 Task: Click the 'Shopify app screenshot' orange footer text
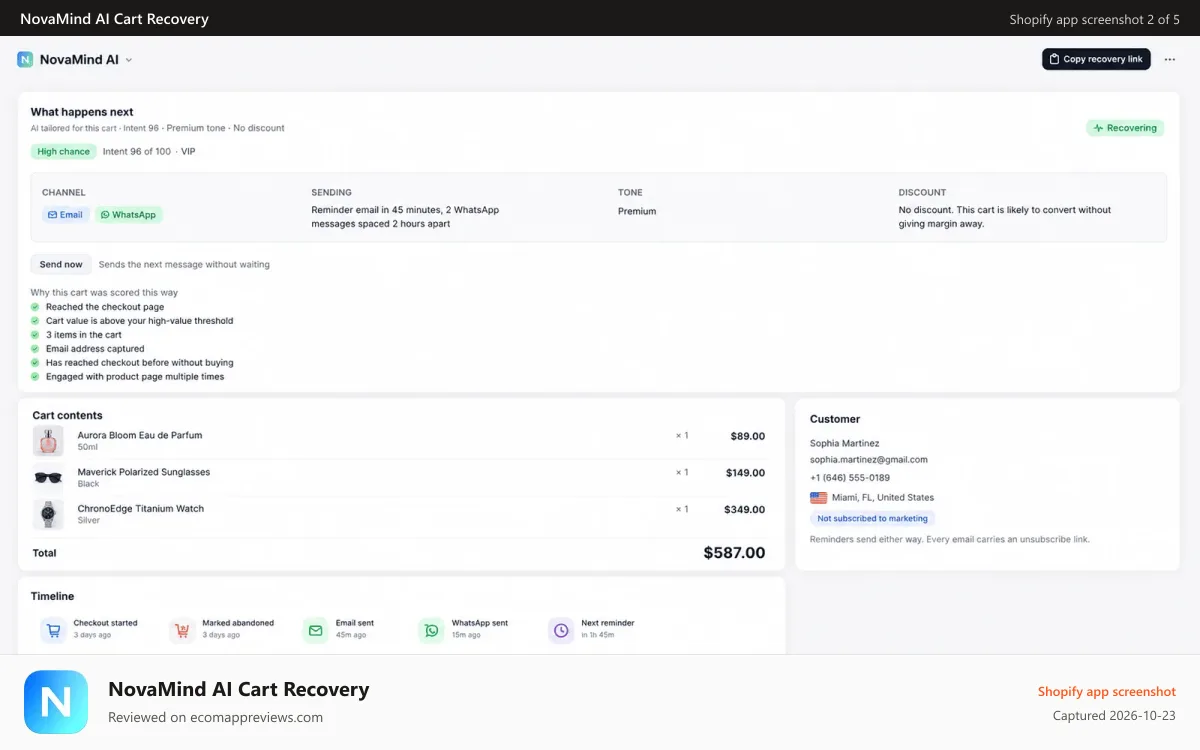point(1107,691)
